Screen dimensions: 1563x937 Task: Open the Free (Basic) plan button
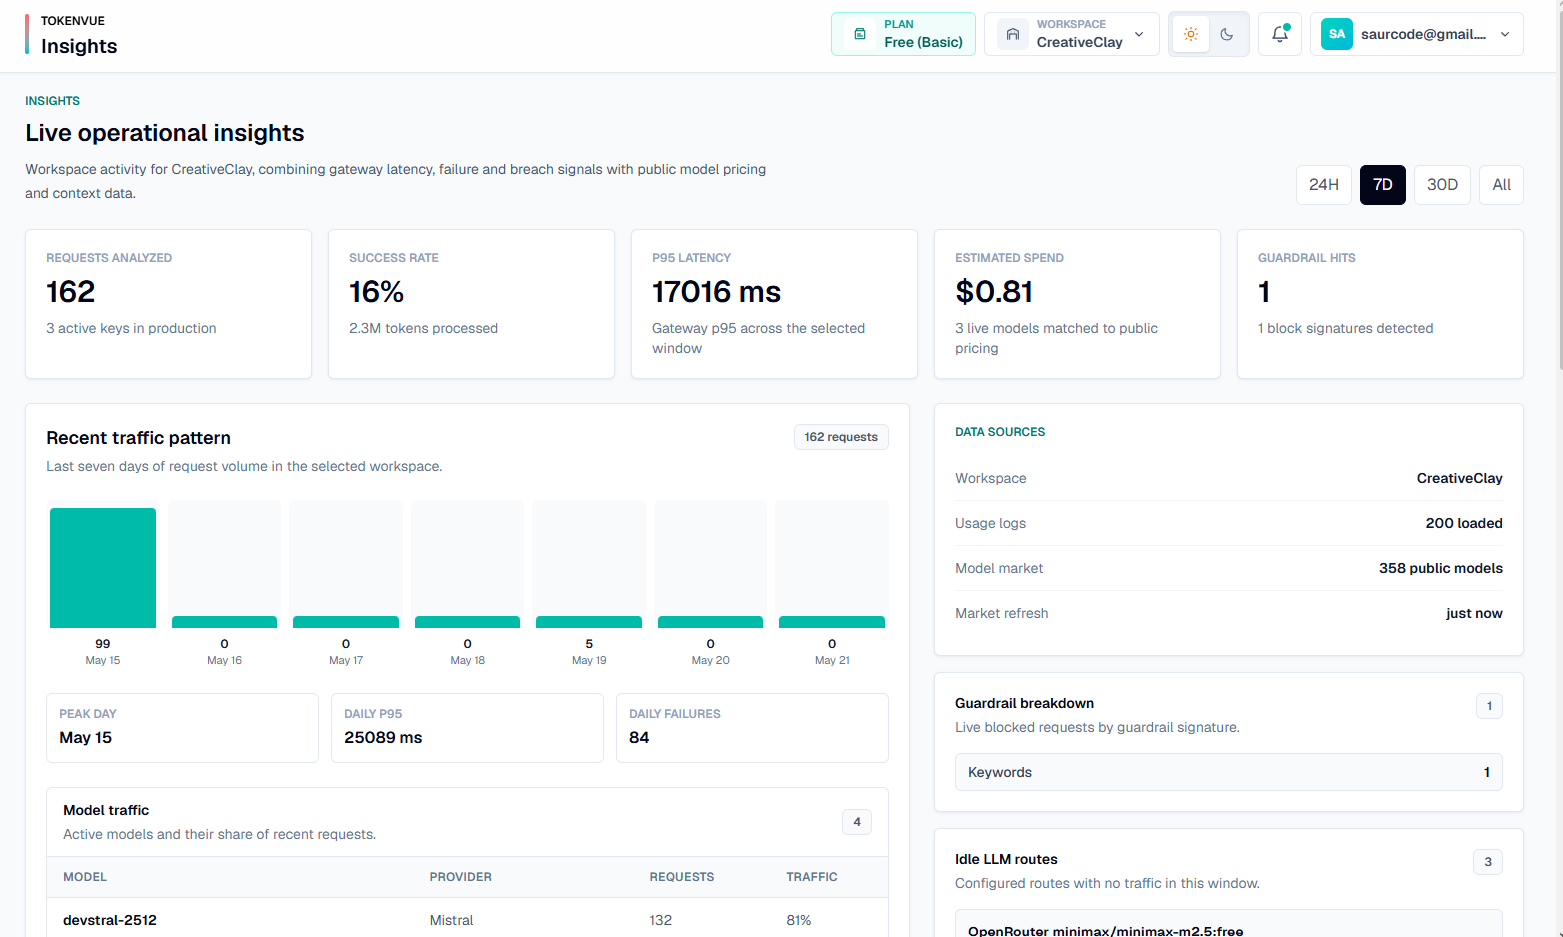pyautogui.click(x=903, y=34)
